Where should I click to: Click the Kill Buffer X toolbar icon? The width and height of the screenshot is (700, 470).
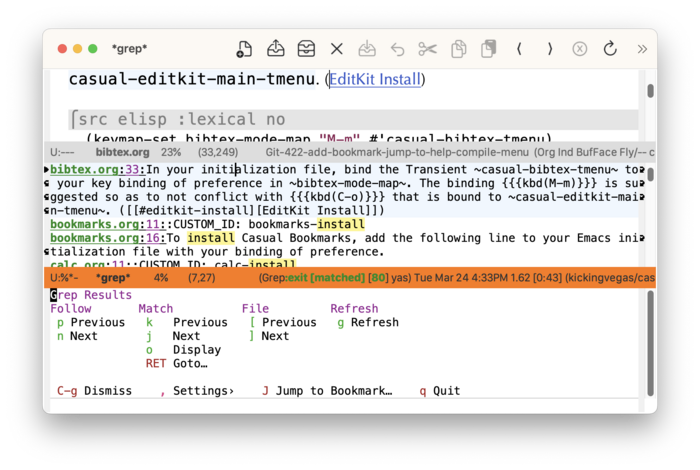(x=337, y=49)
